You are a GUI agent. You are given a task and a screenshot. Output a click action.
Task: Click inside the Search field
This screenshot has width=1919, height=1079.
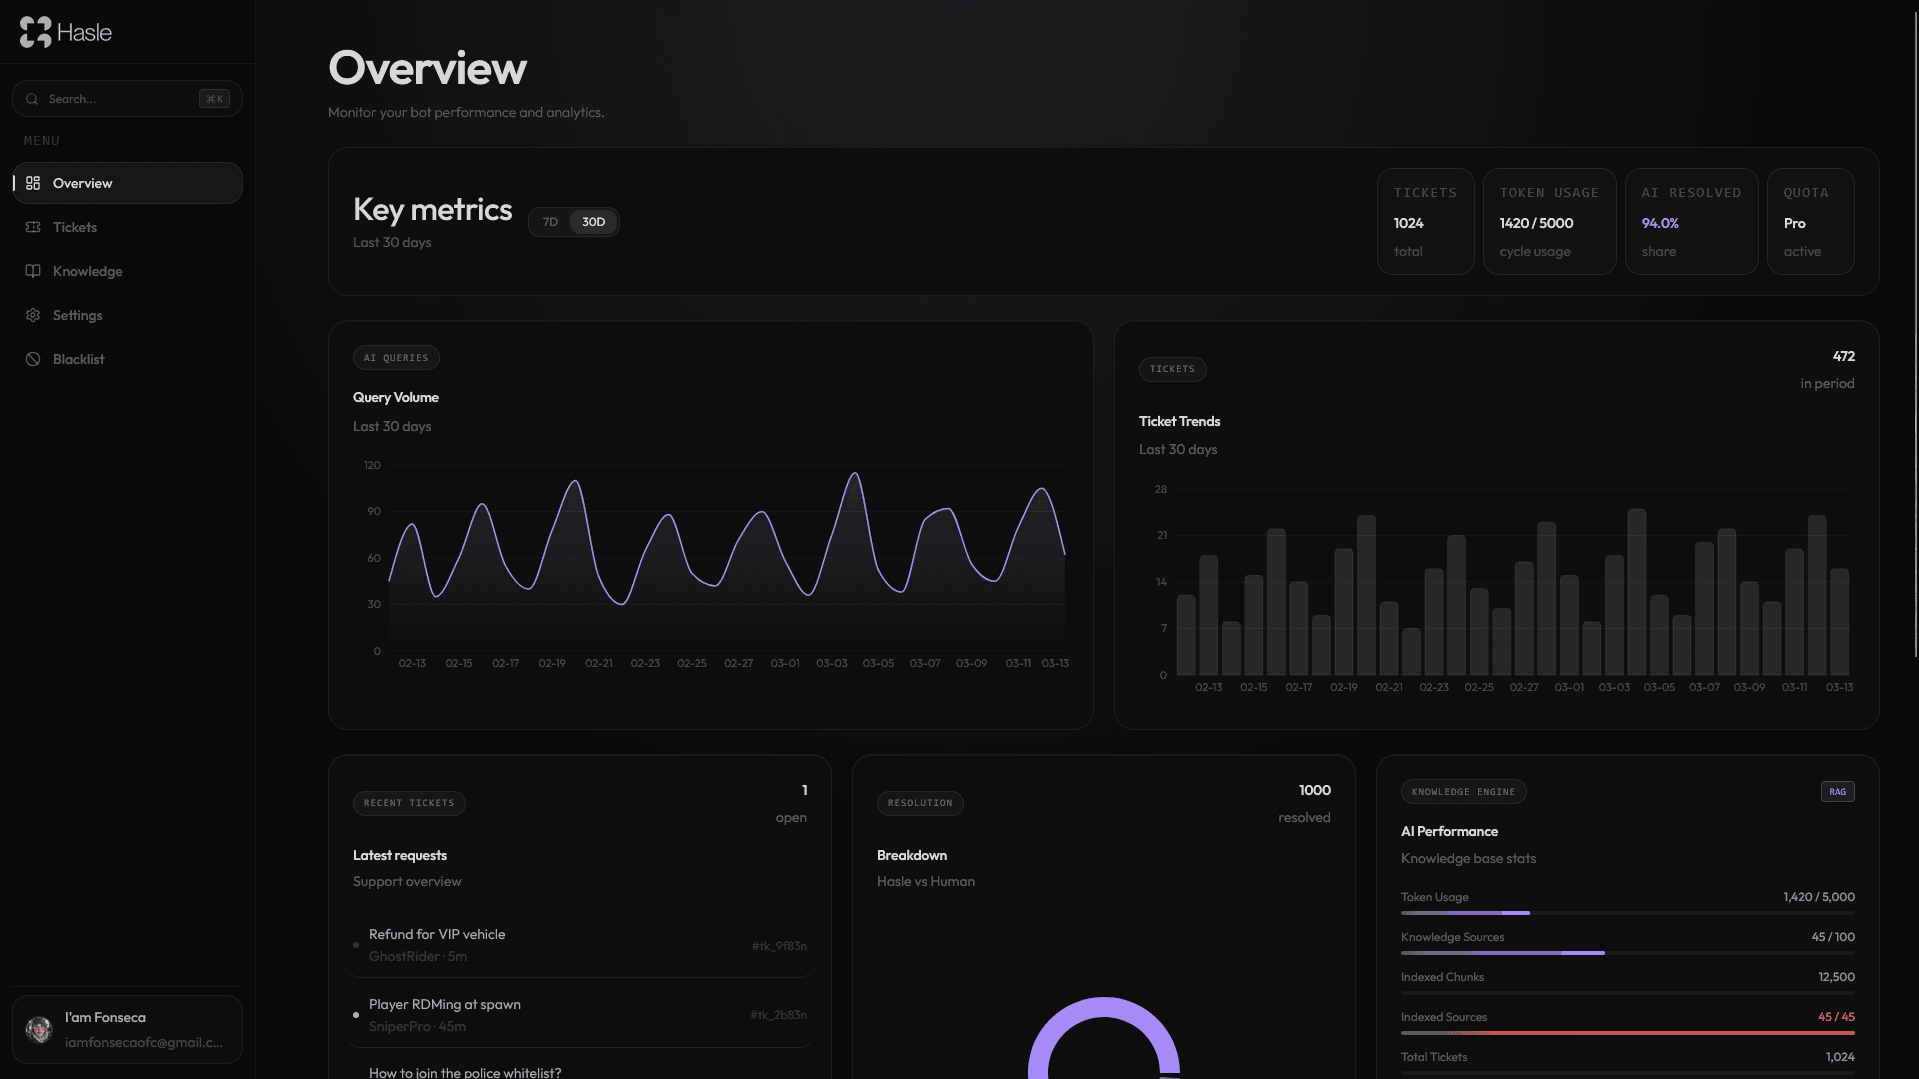(110, 98)
